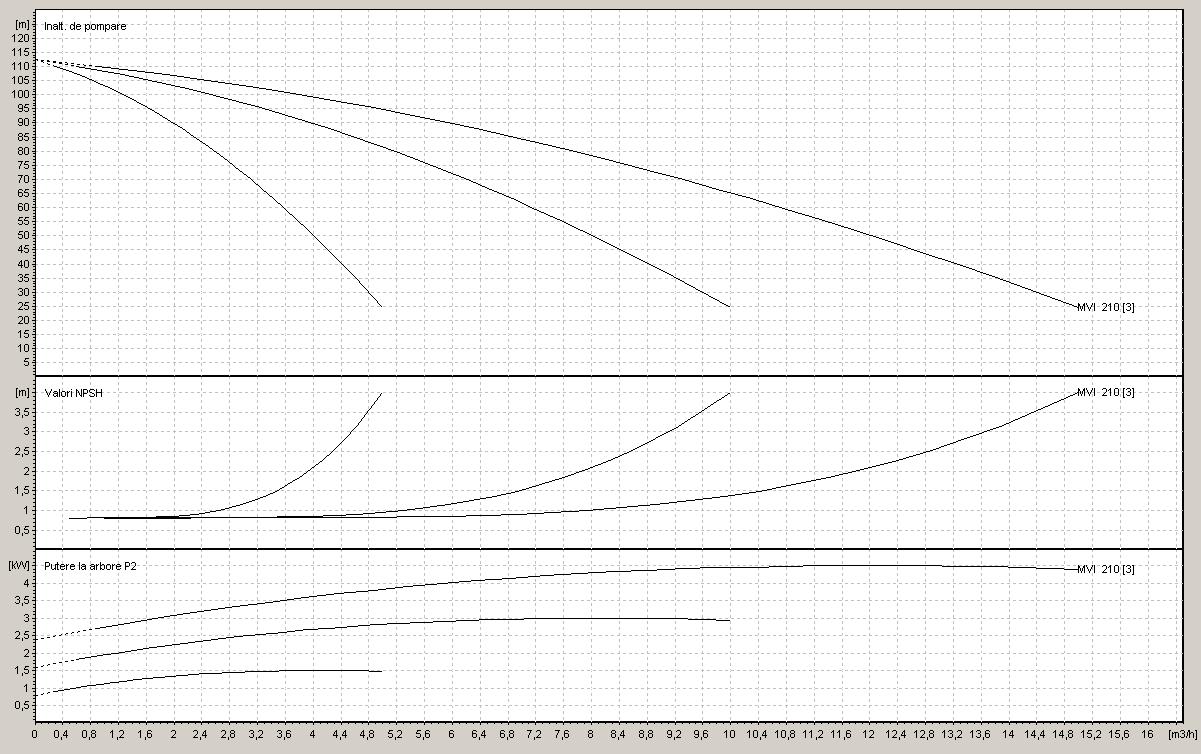
Task: Select the 16 value on the flow axis
Action: (1147, 734)
